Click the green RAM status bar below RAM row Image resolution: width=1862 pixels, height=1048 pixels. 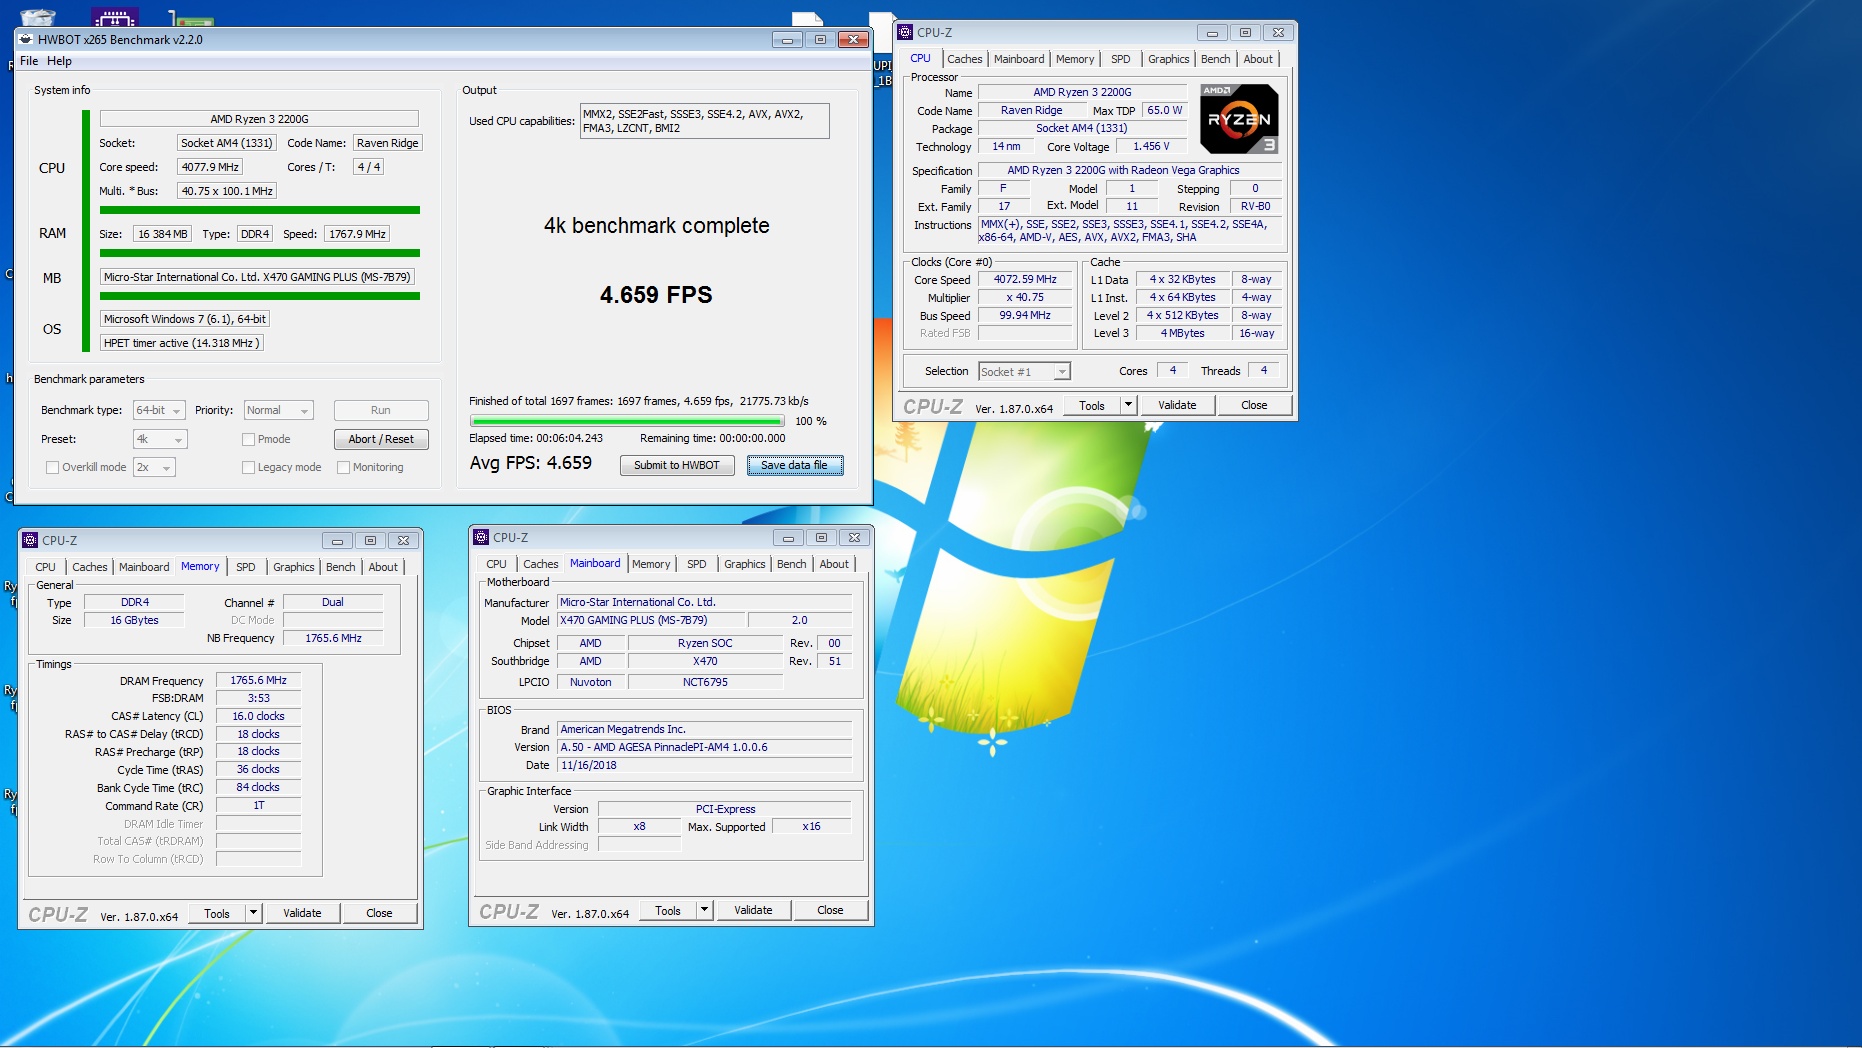[x=260, y=253]
